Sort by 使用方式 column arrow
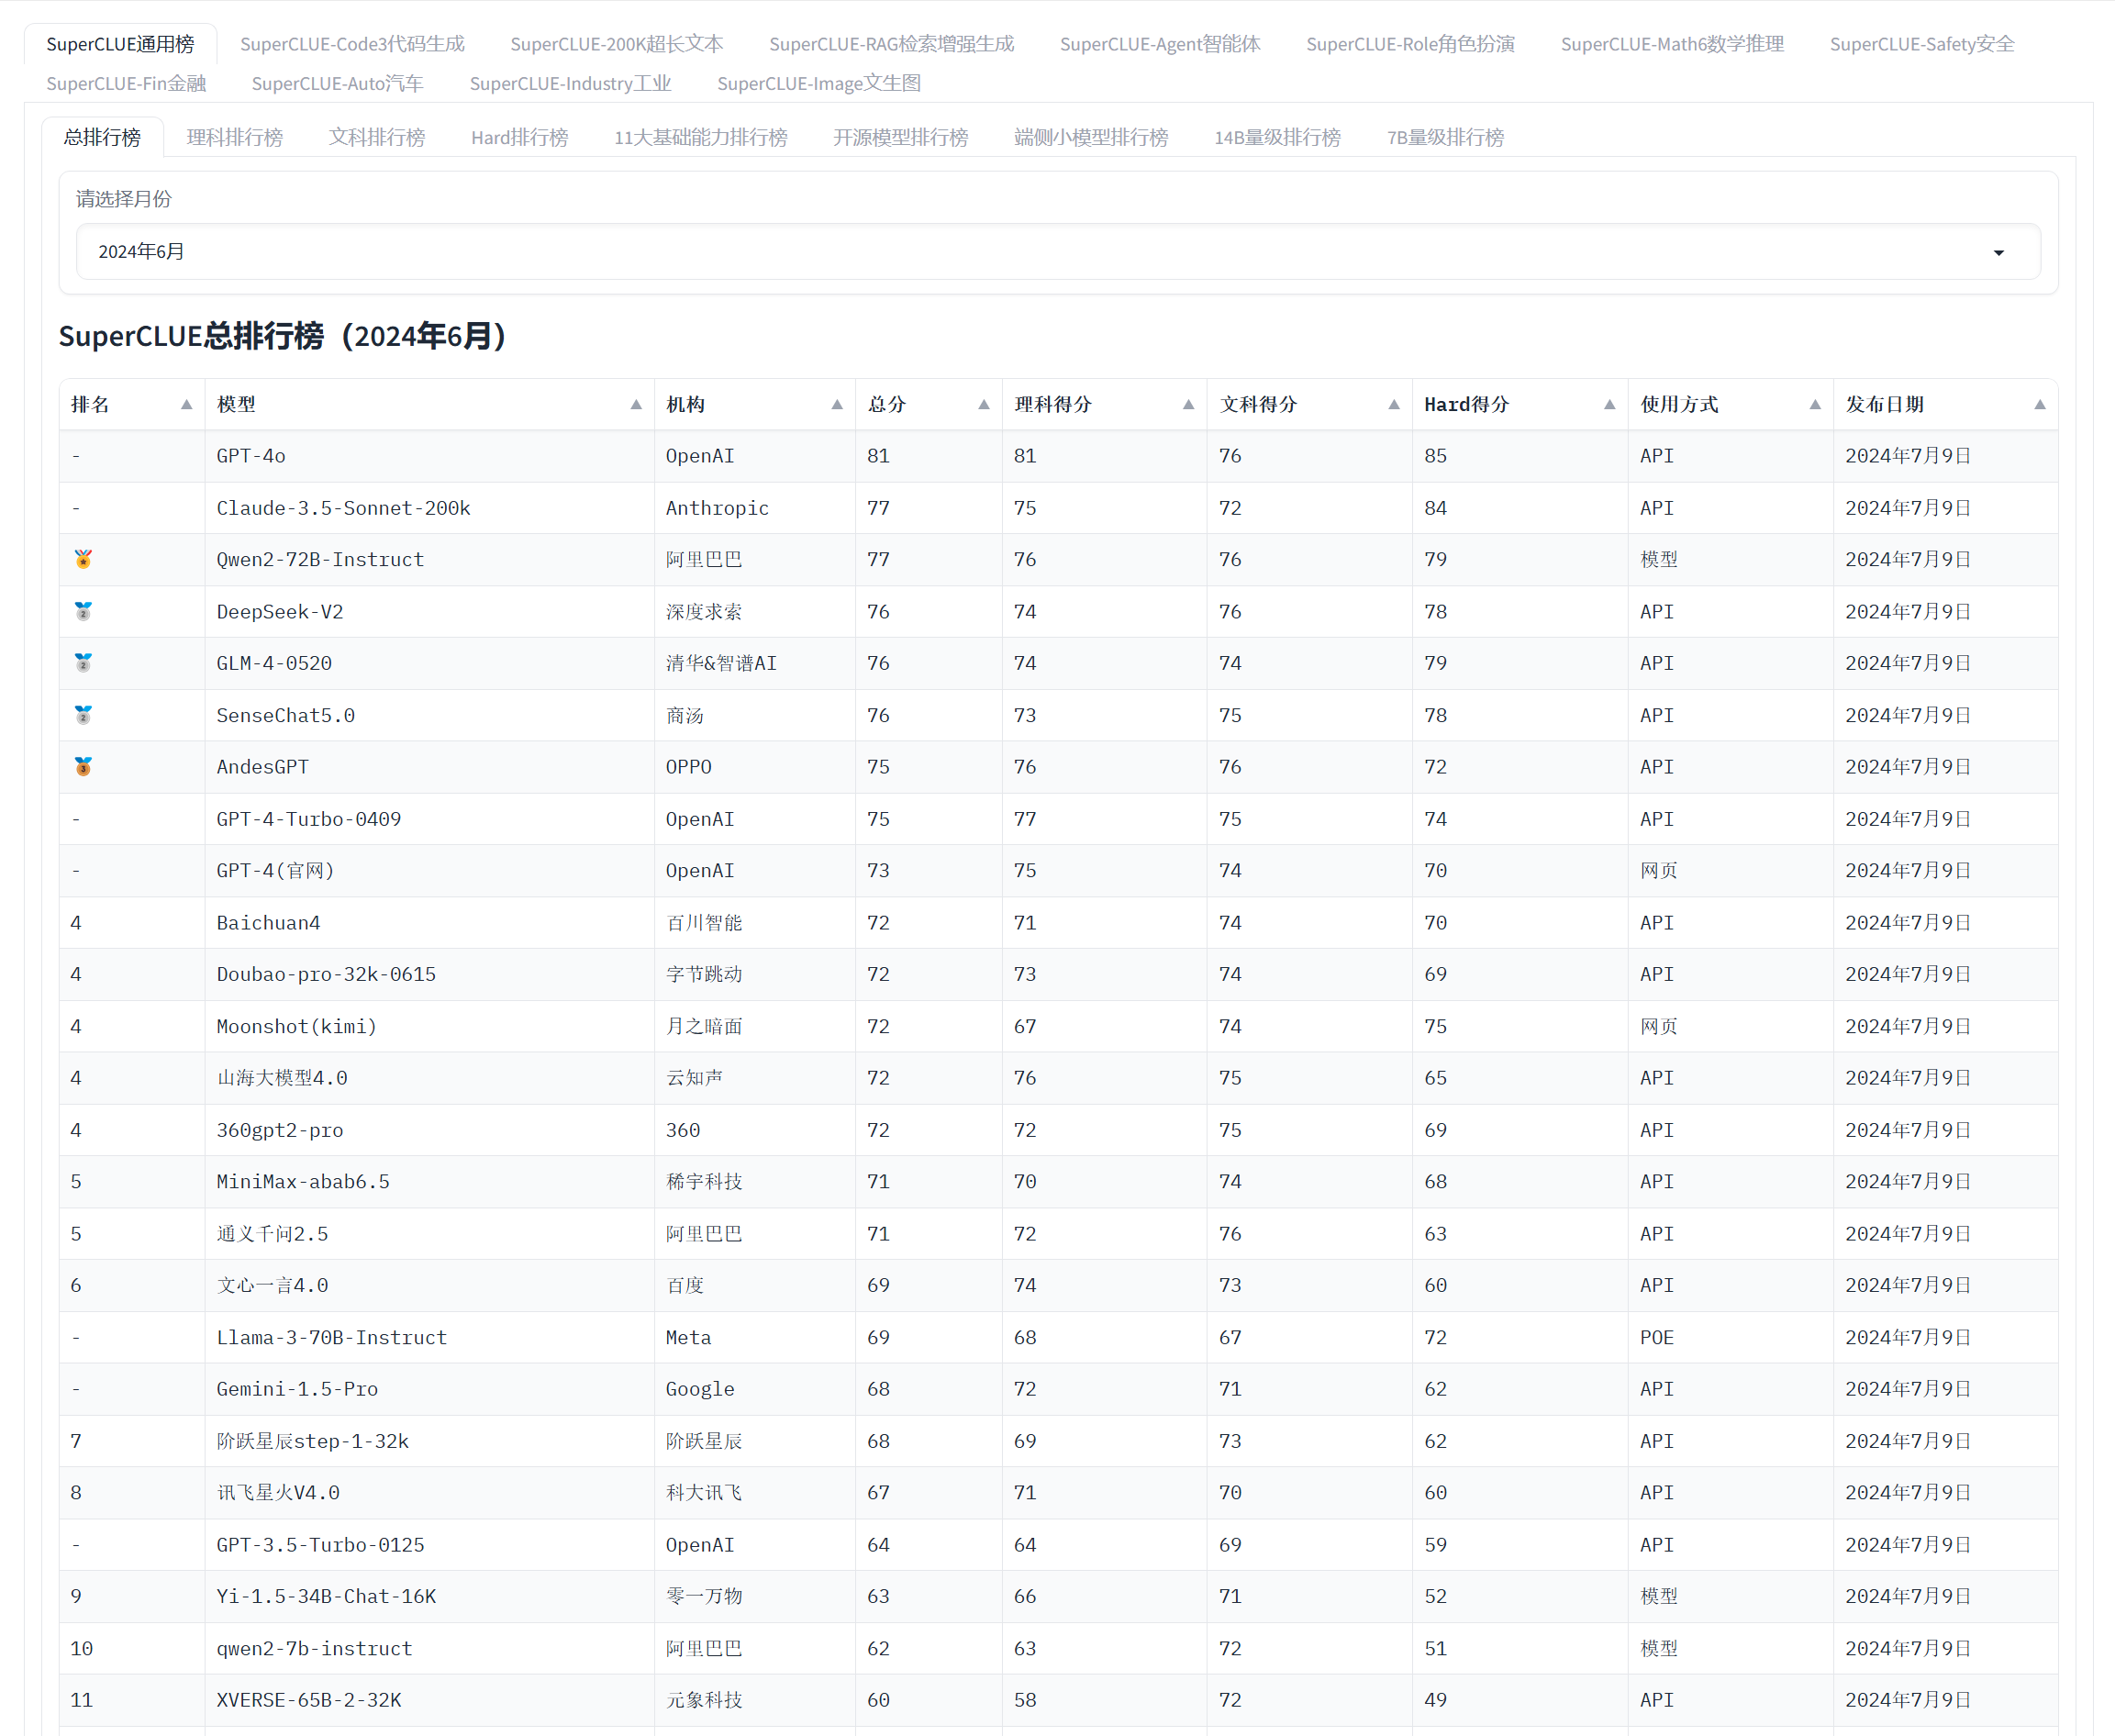 click(x=1815, y=404)
